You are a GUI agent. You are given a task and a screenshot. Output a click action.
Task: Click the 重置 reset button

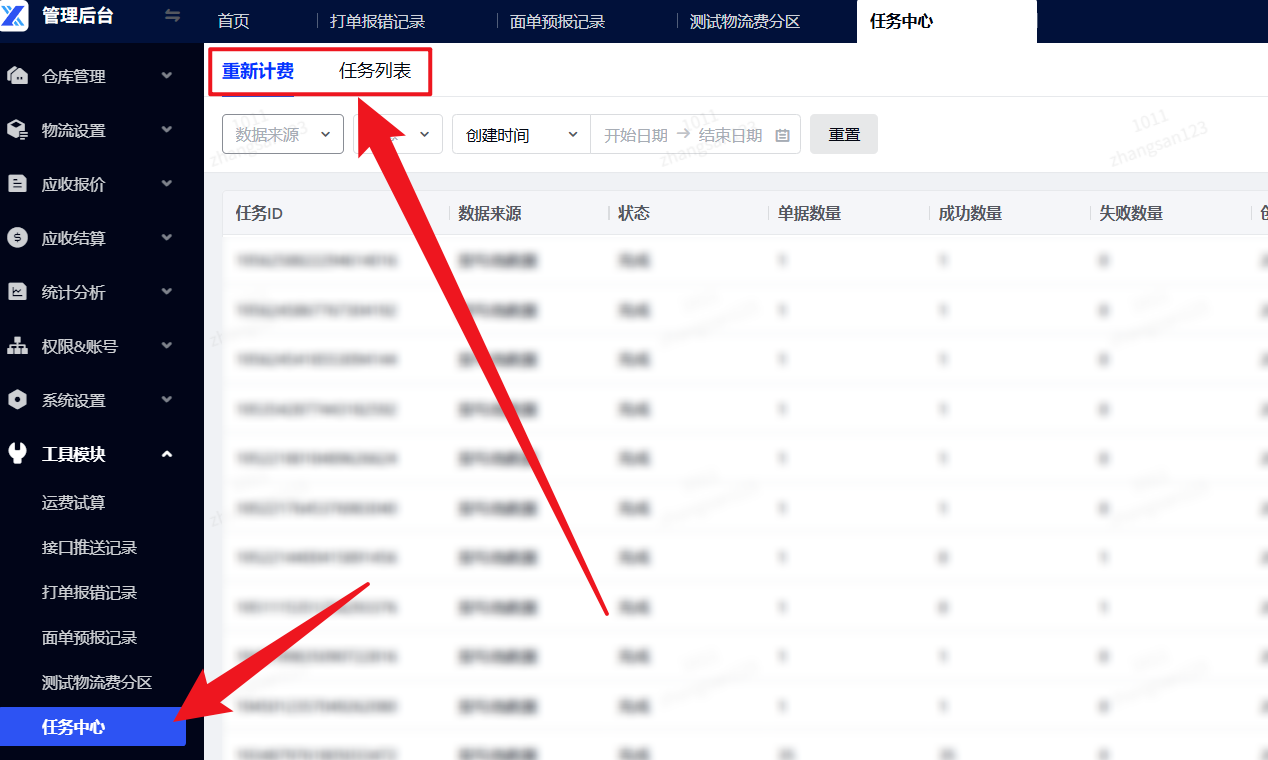pyautogui.click(x=844, y=134)
